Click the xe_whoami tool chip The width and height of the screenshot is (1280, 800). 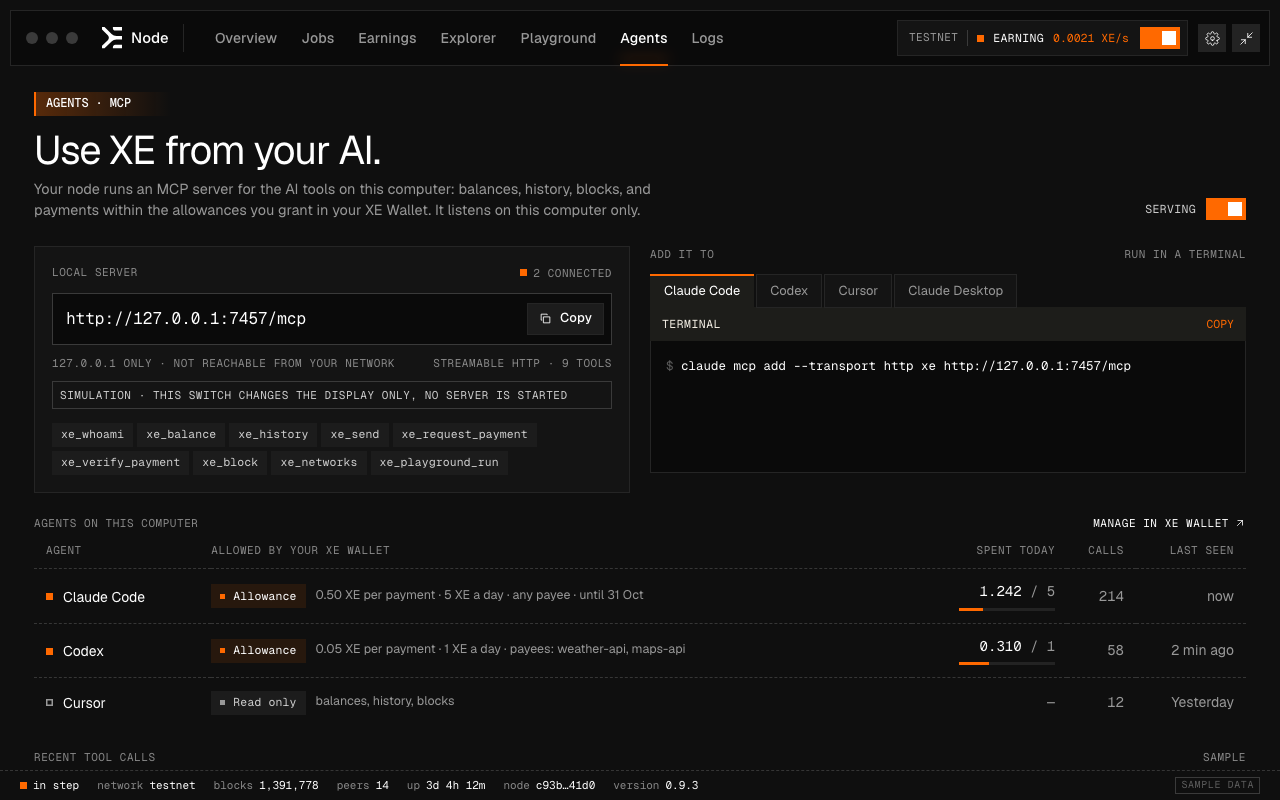point(93,435)
